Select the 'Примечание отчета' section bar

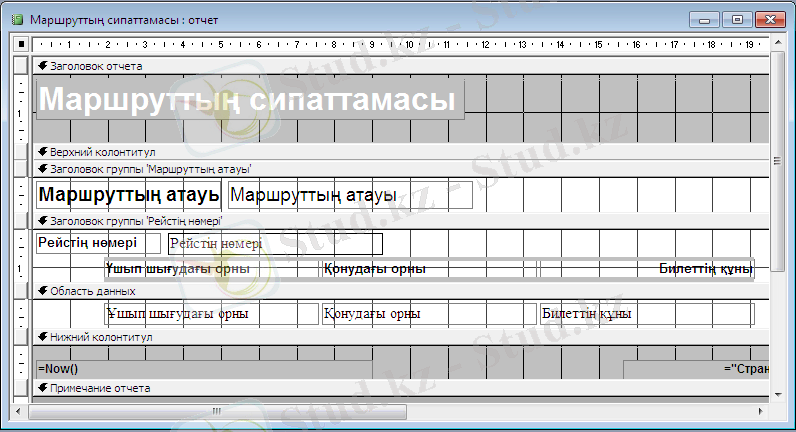coord(401,388)
